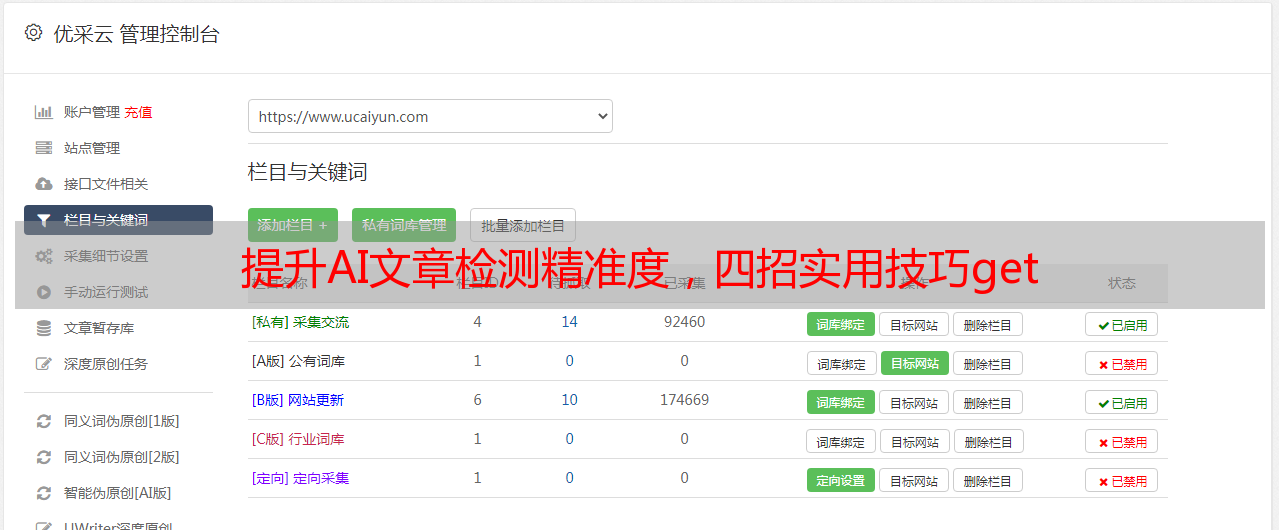This screenshot has width=1279, height=530.
Task: Open 智能伪原创[AI版] in sidebar
Action: pyautogui.click(x=118, y=493)
